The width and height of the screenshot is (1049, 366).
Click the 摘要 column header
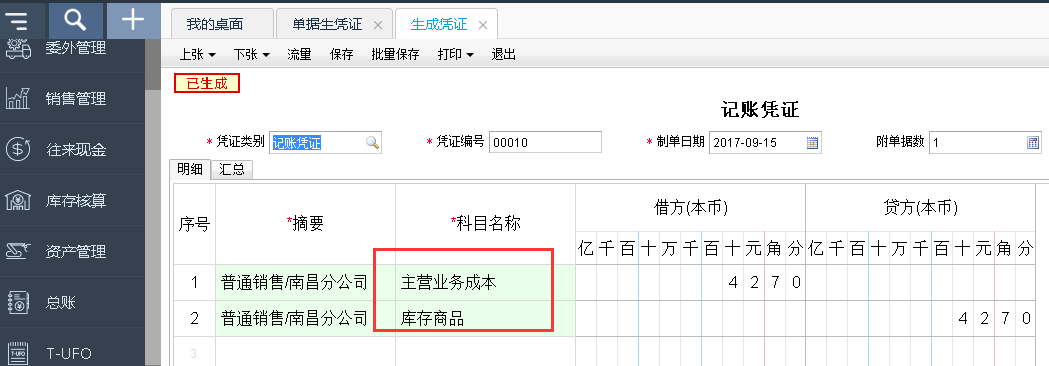tap(306, 224)
